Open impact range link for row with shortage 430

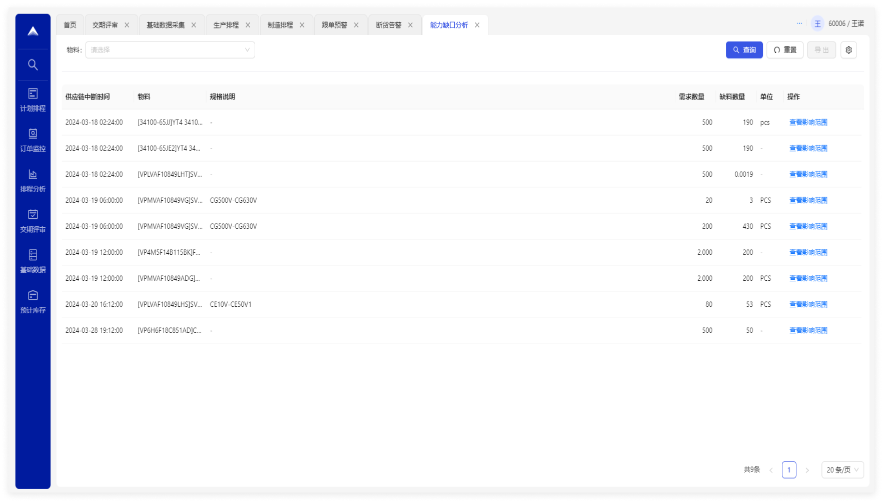[808, 226]
